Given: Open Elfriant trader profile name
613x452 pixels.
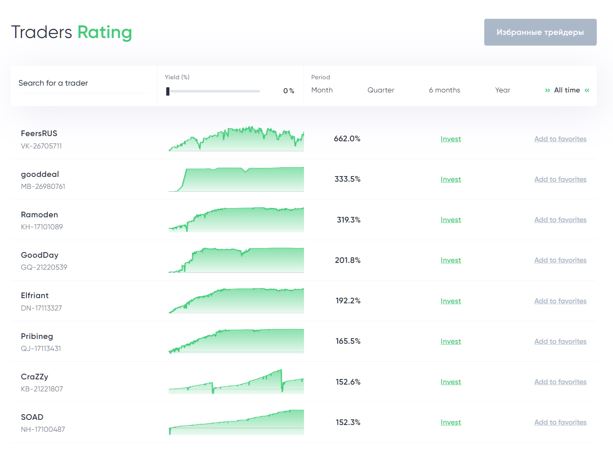Looking at the screenshot, I should pyautogui.click(x=42, y=295).
